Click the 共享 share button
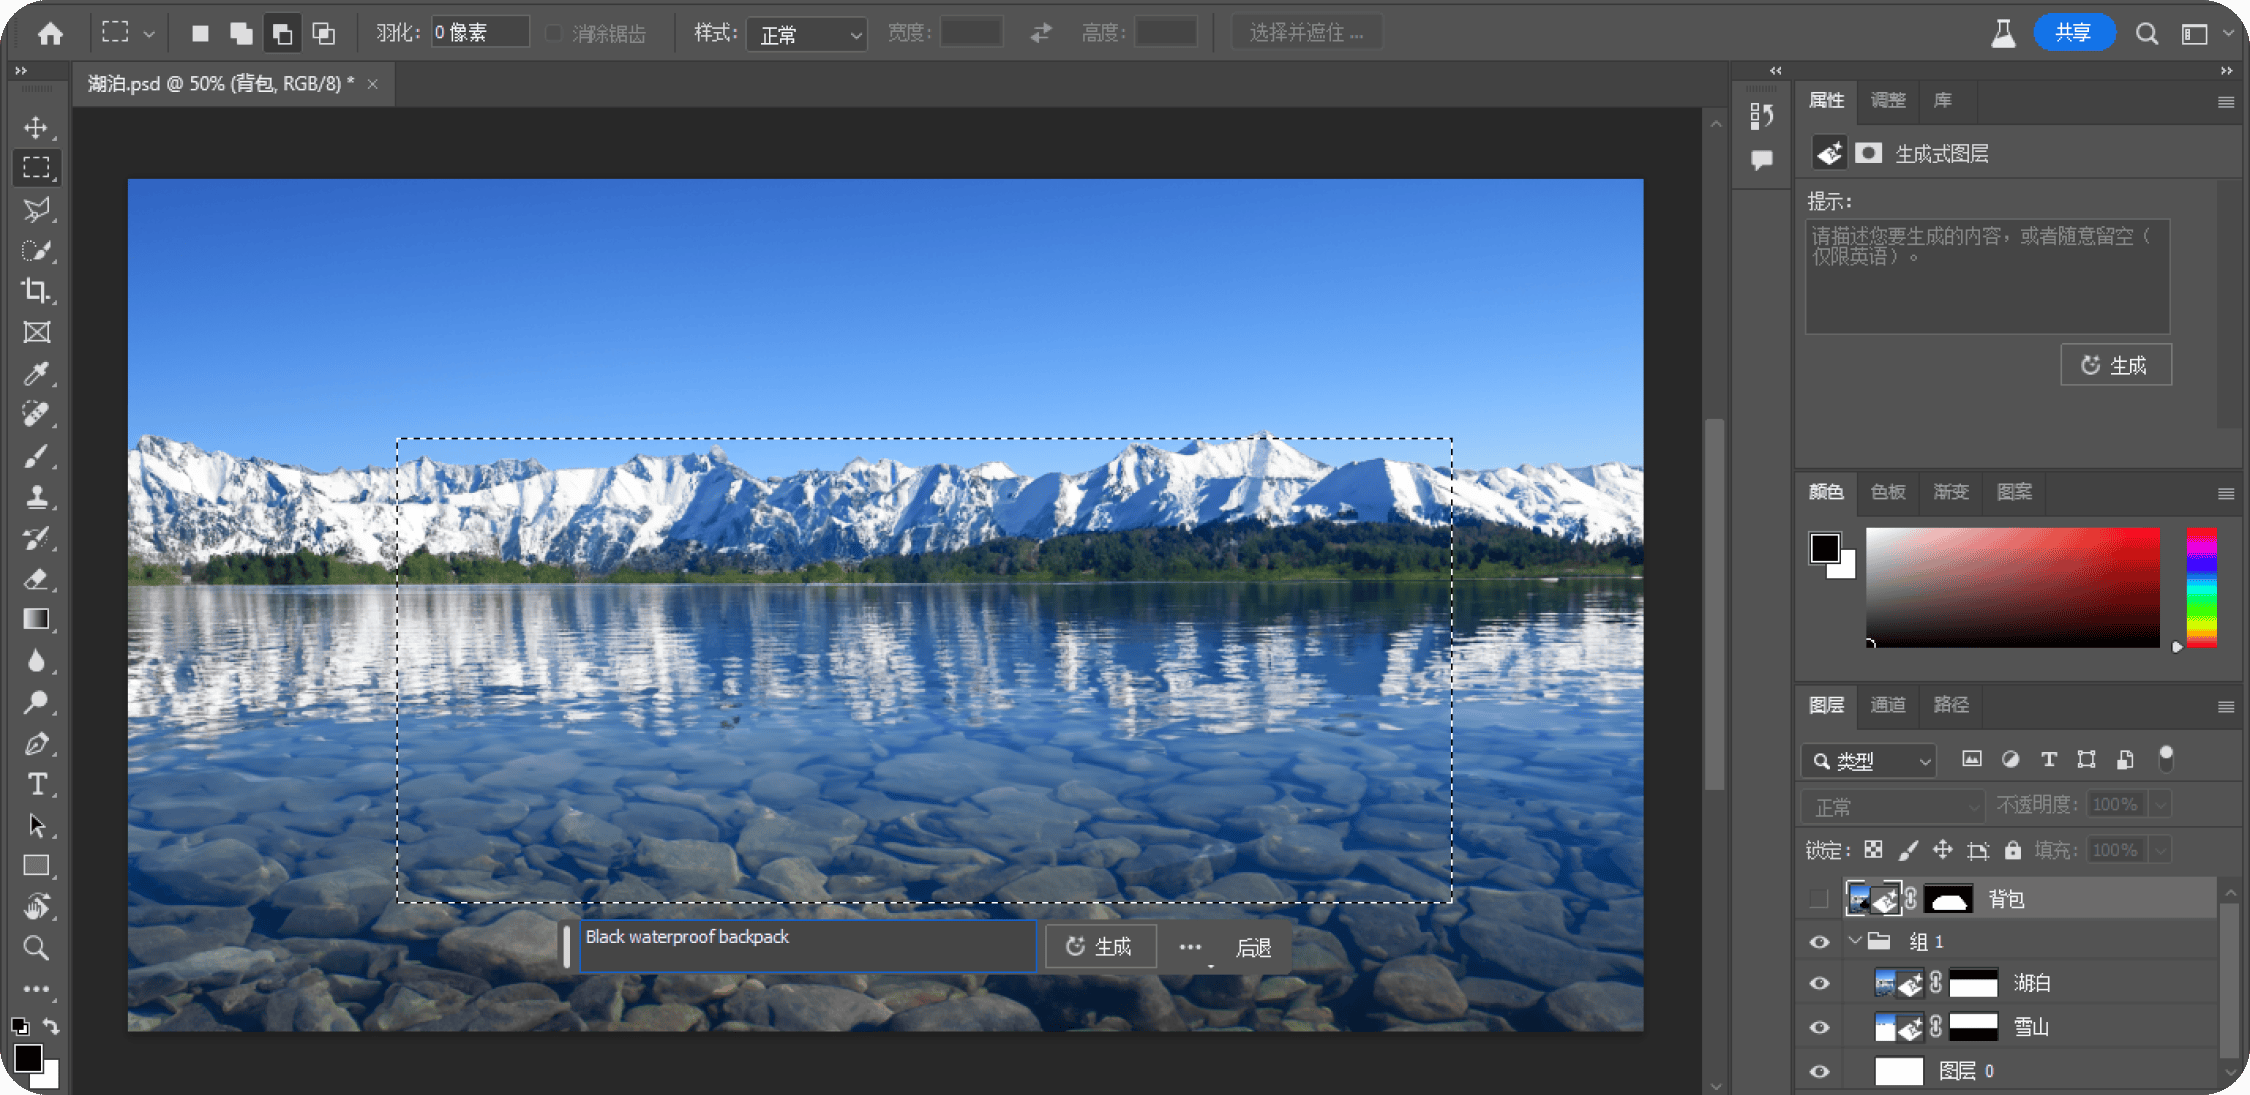 point(2074,33)
